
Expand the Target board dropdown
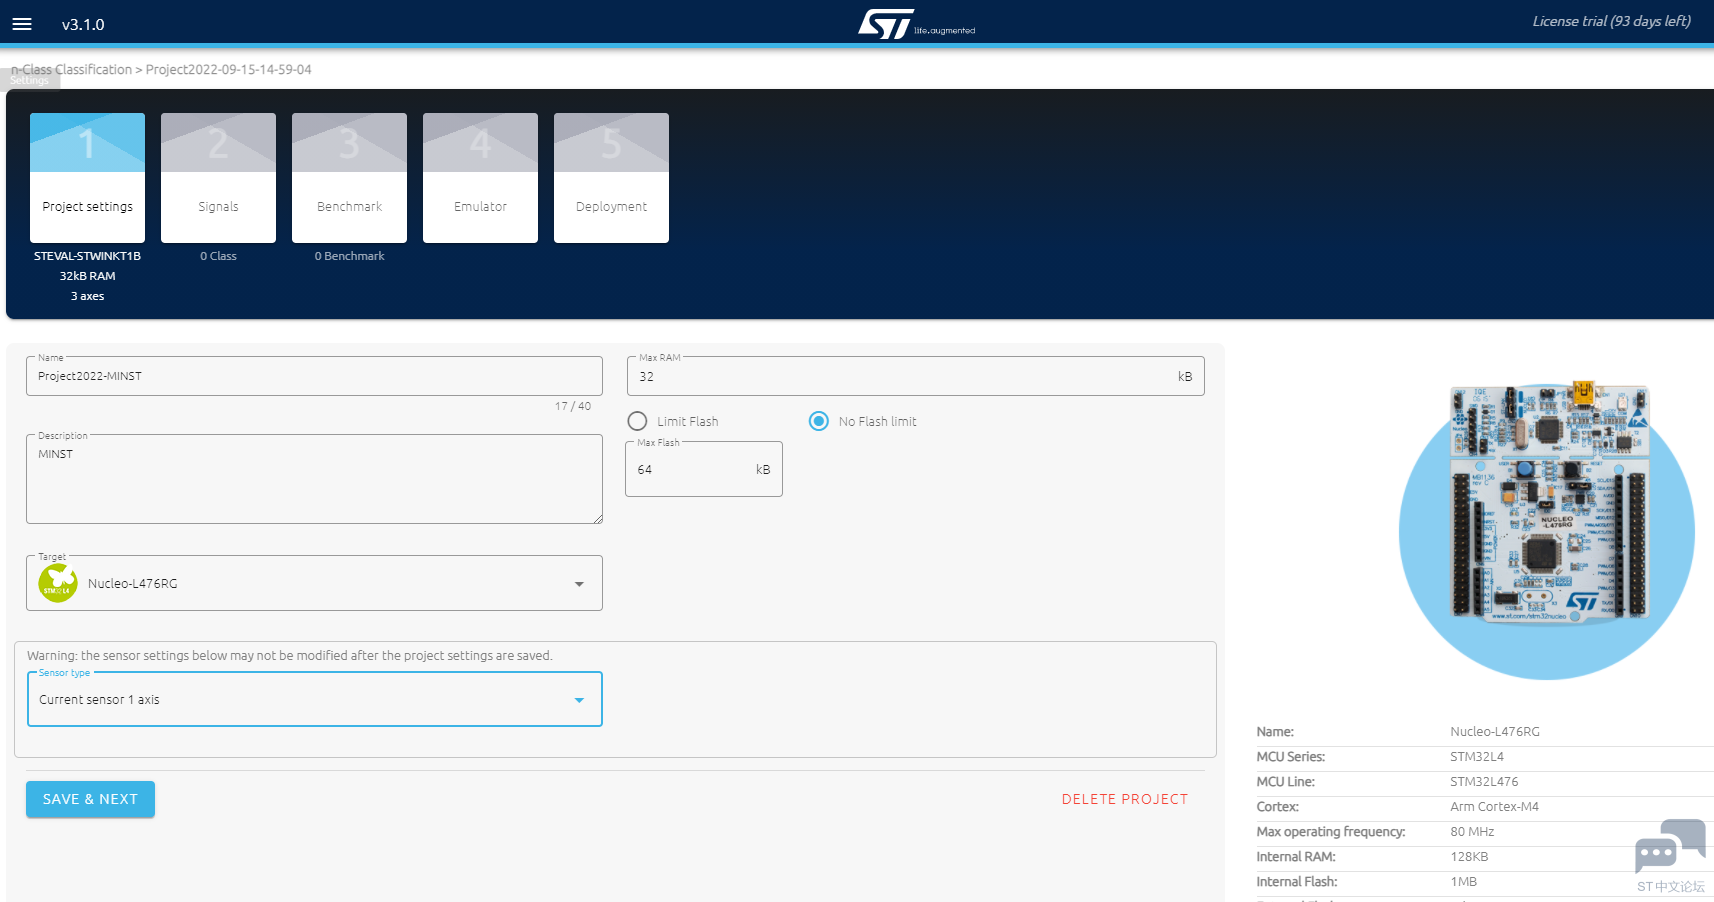click(314, 583)
